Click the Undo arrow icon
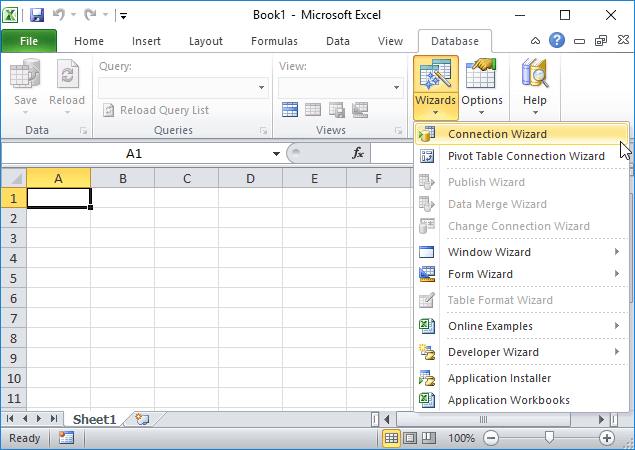 [59, 15]
